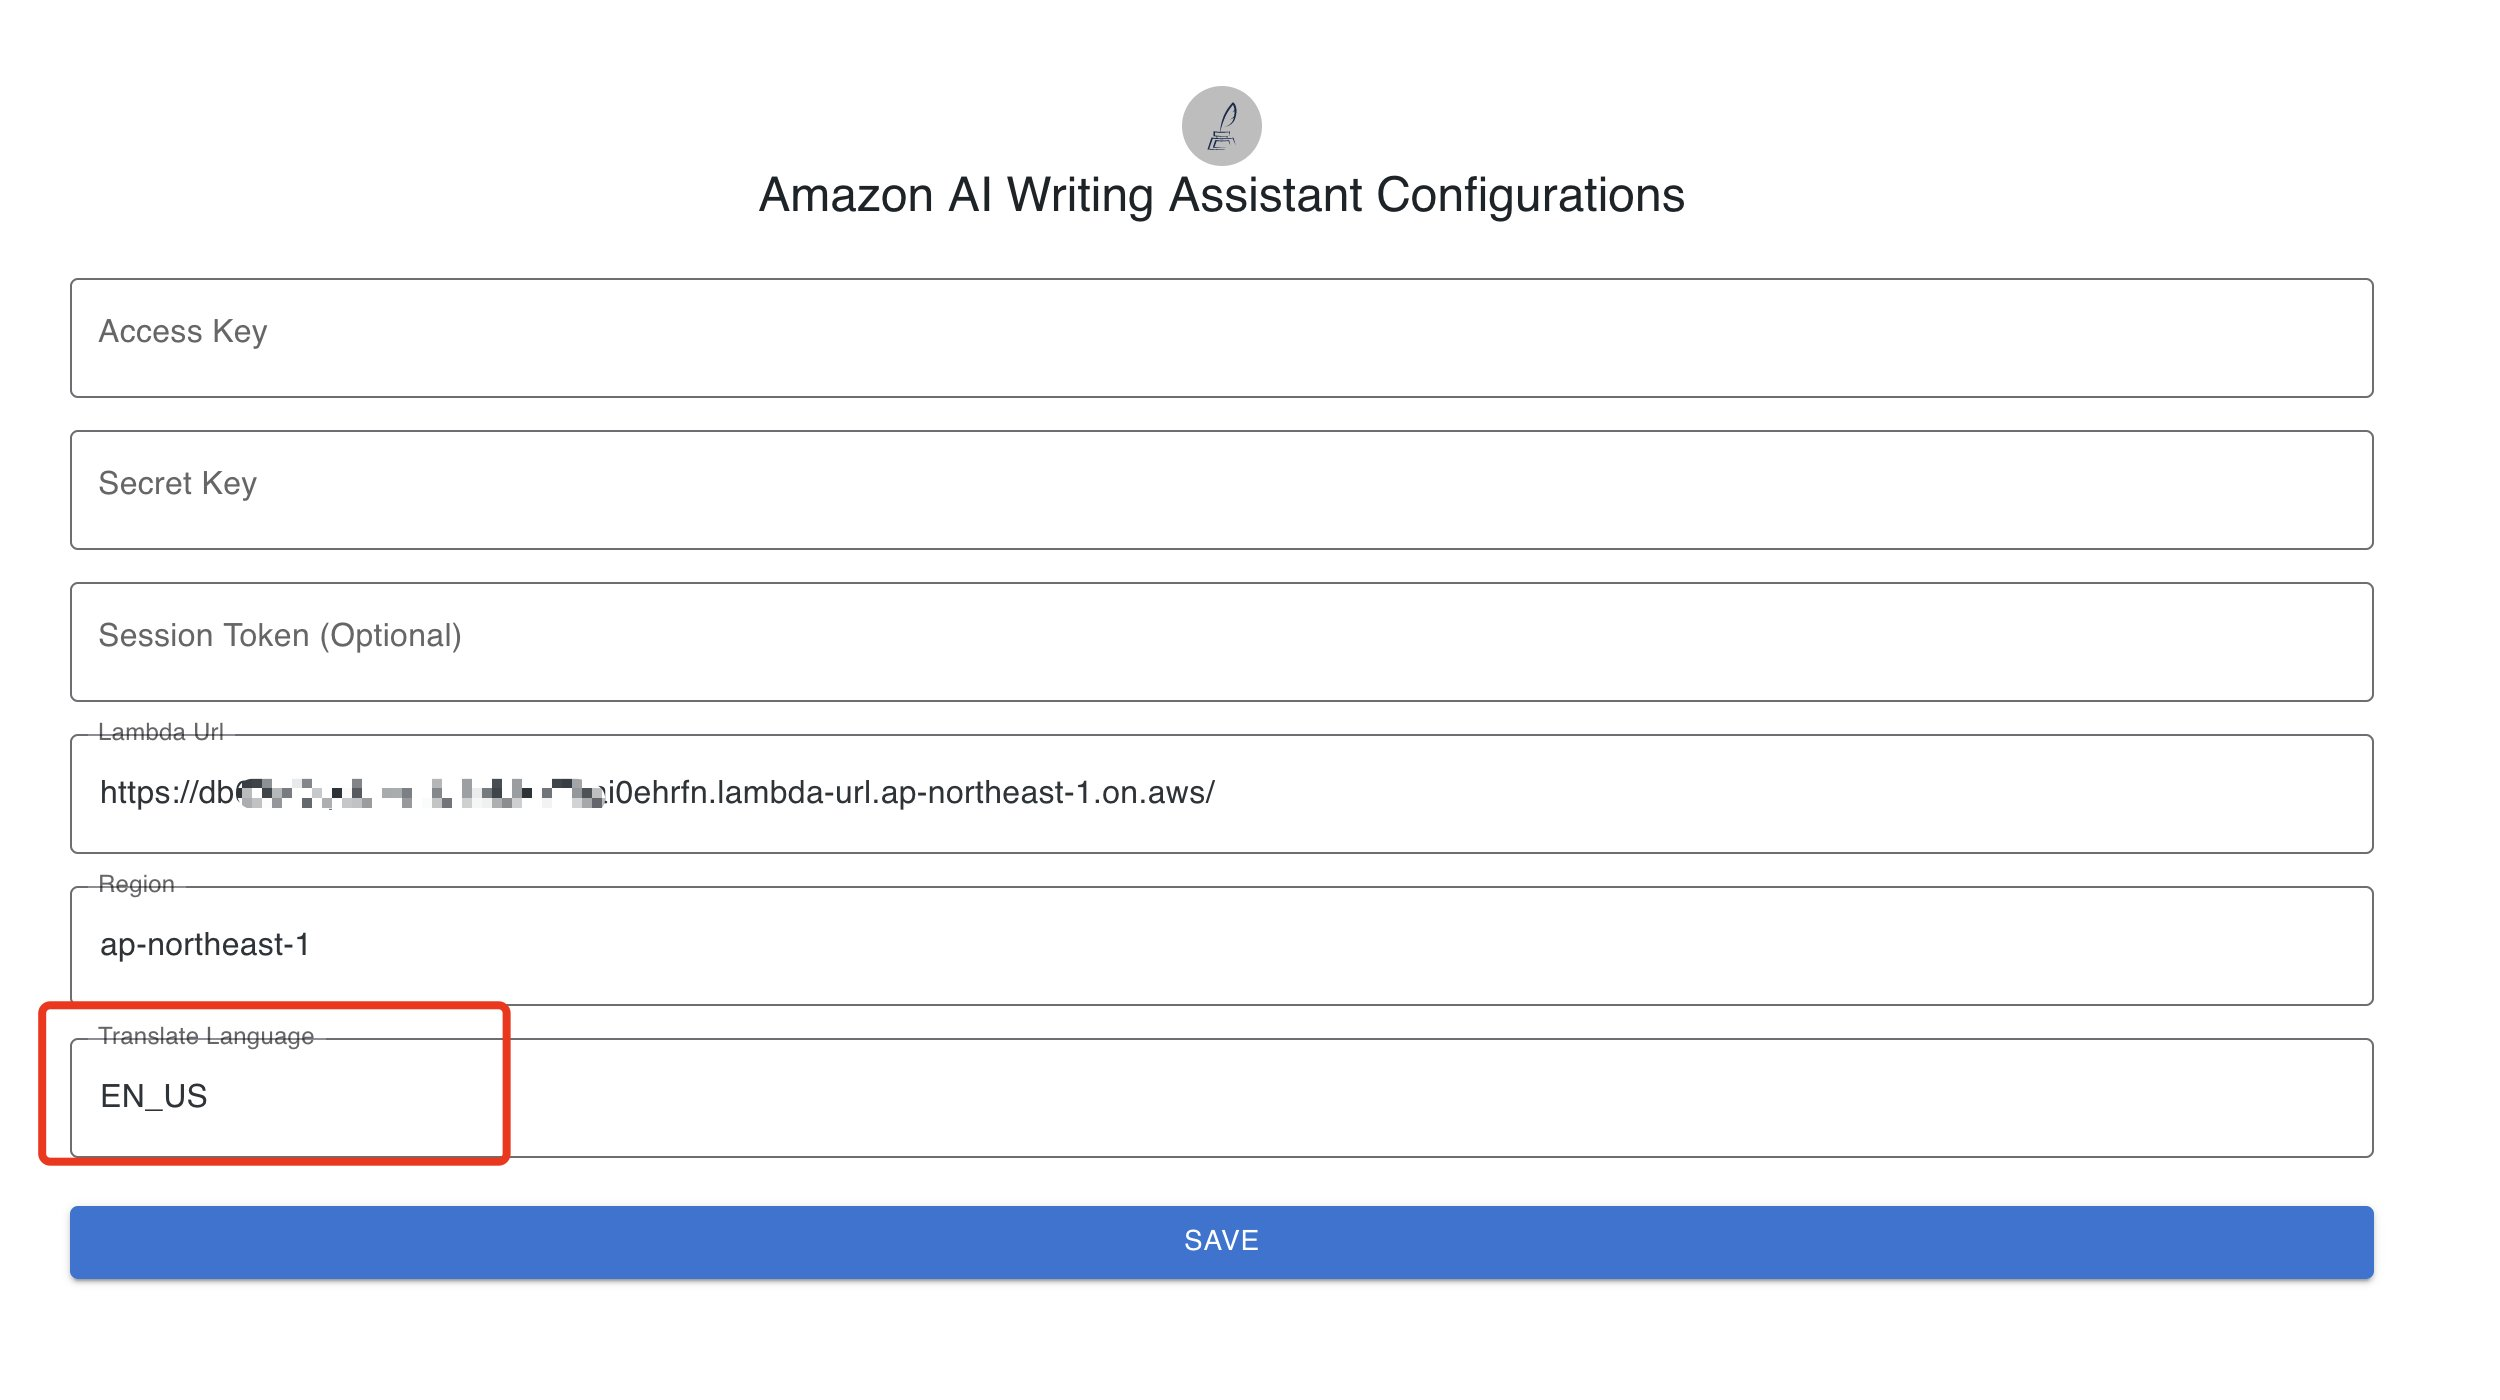This screenshot has height=1400, width=2500.
Task: Click the EN_US language value
Action: pos(154,1096)
